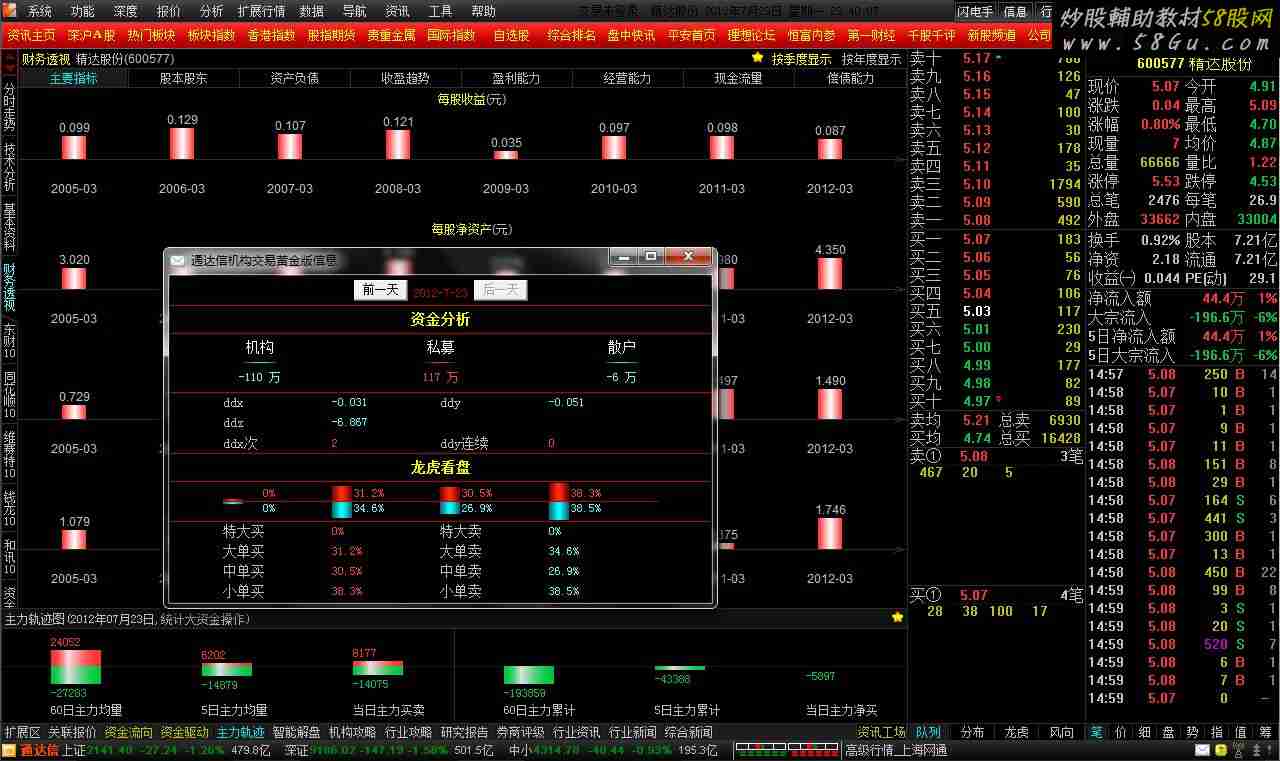Image resolution: width=1280 pixels, height=761 pixels.
Task: Switch to the 研究报告 bottom tab
Action: click(465, 732)
